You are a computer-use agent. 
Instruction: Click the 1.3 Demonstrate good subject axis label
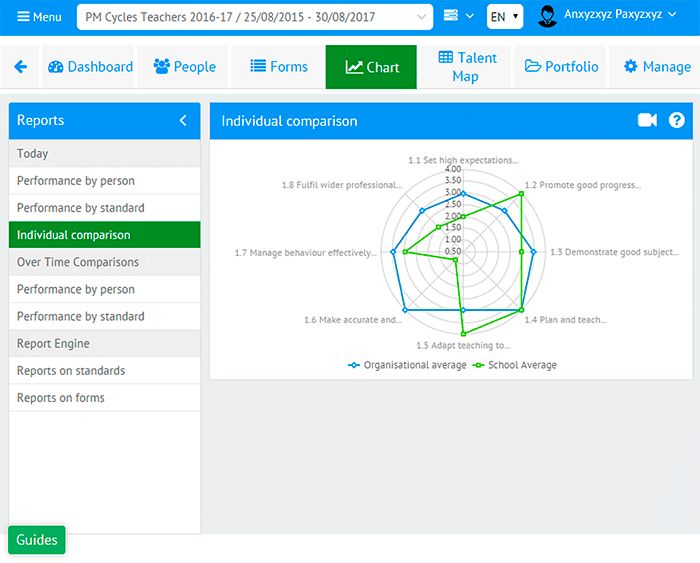pos(615,252)
